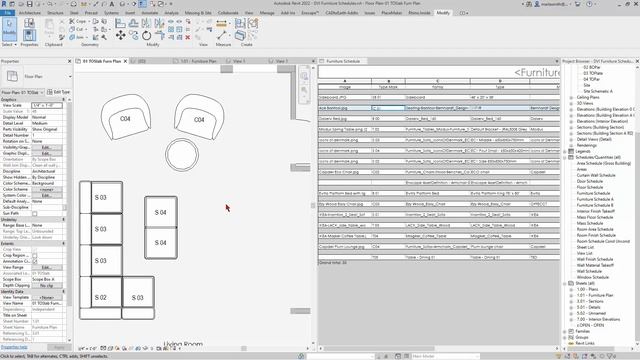Screen dimensions: 640x360
Task: Click the Schedules/Quantities icon in Project Browser
Action: 571,157
